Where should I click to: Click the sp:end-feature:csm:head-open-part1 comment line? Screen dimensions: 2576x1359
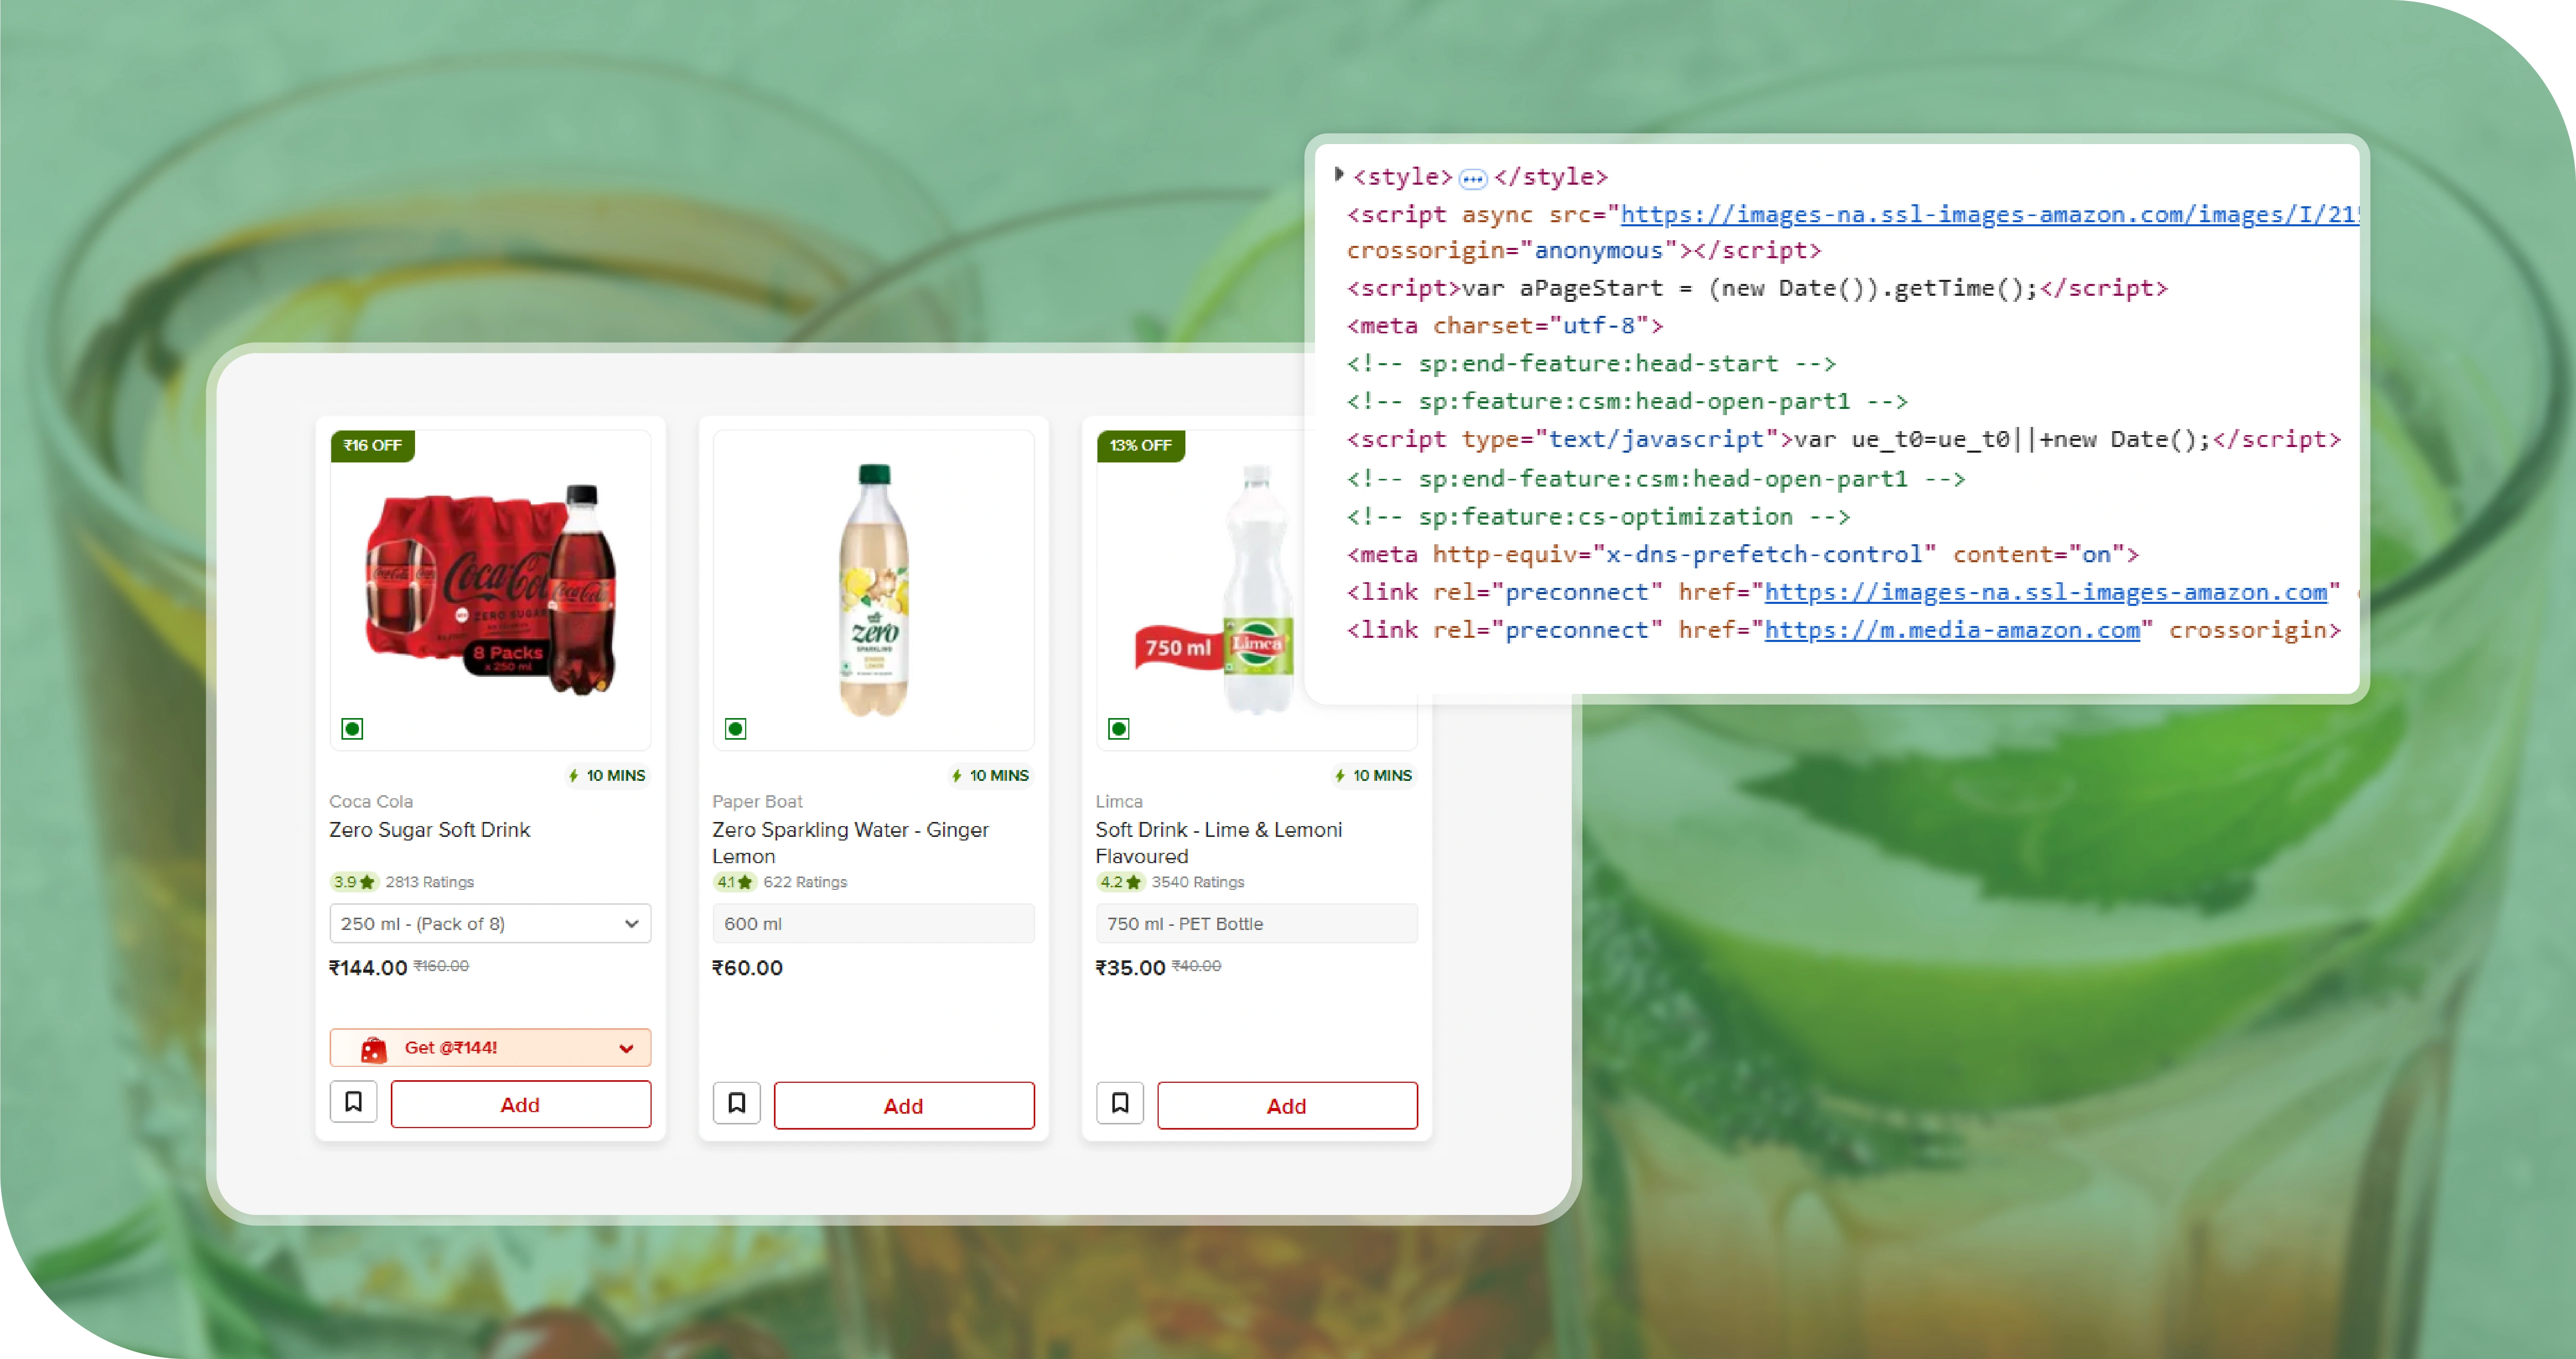pos(1656,479)
